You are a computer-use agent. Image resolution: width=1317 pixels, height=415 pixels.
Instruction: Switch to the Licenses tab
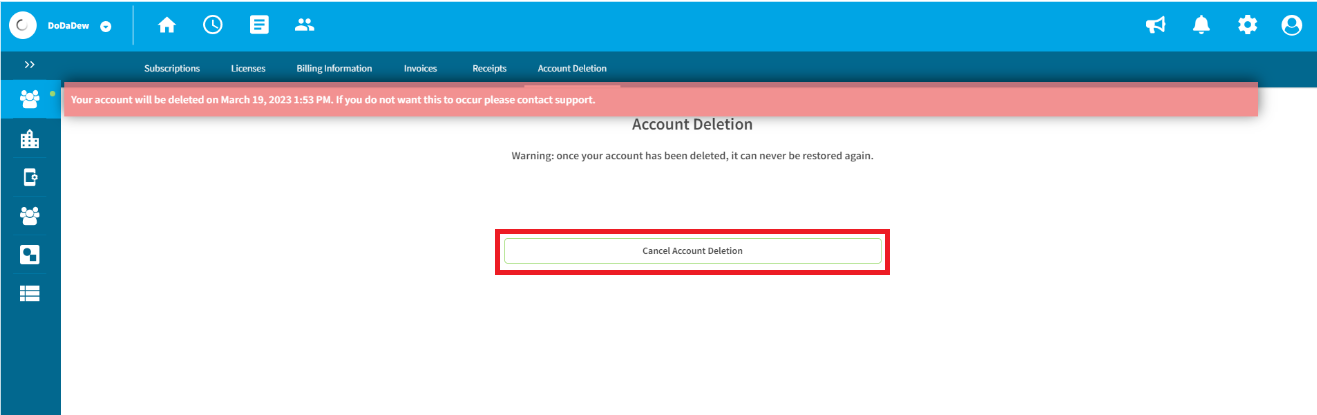(x=248, y=69)
